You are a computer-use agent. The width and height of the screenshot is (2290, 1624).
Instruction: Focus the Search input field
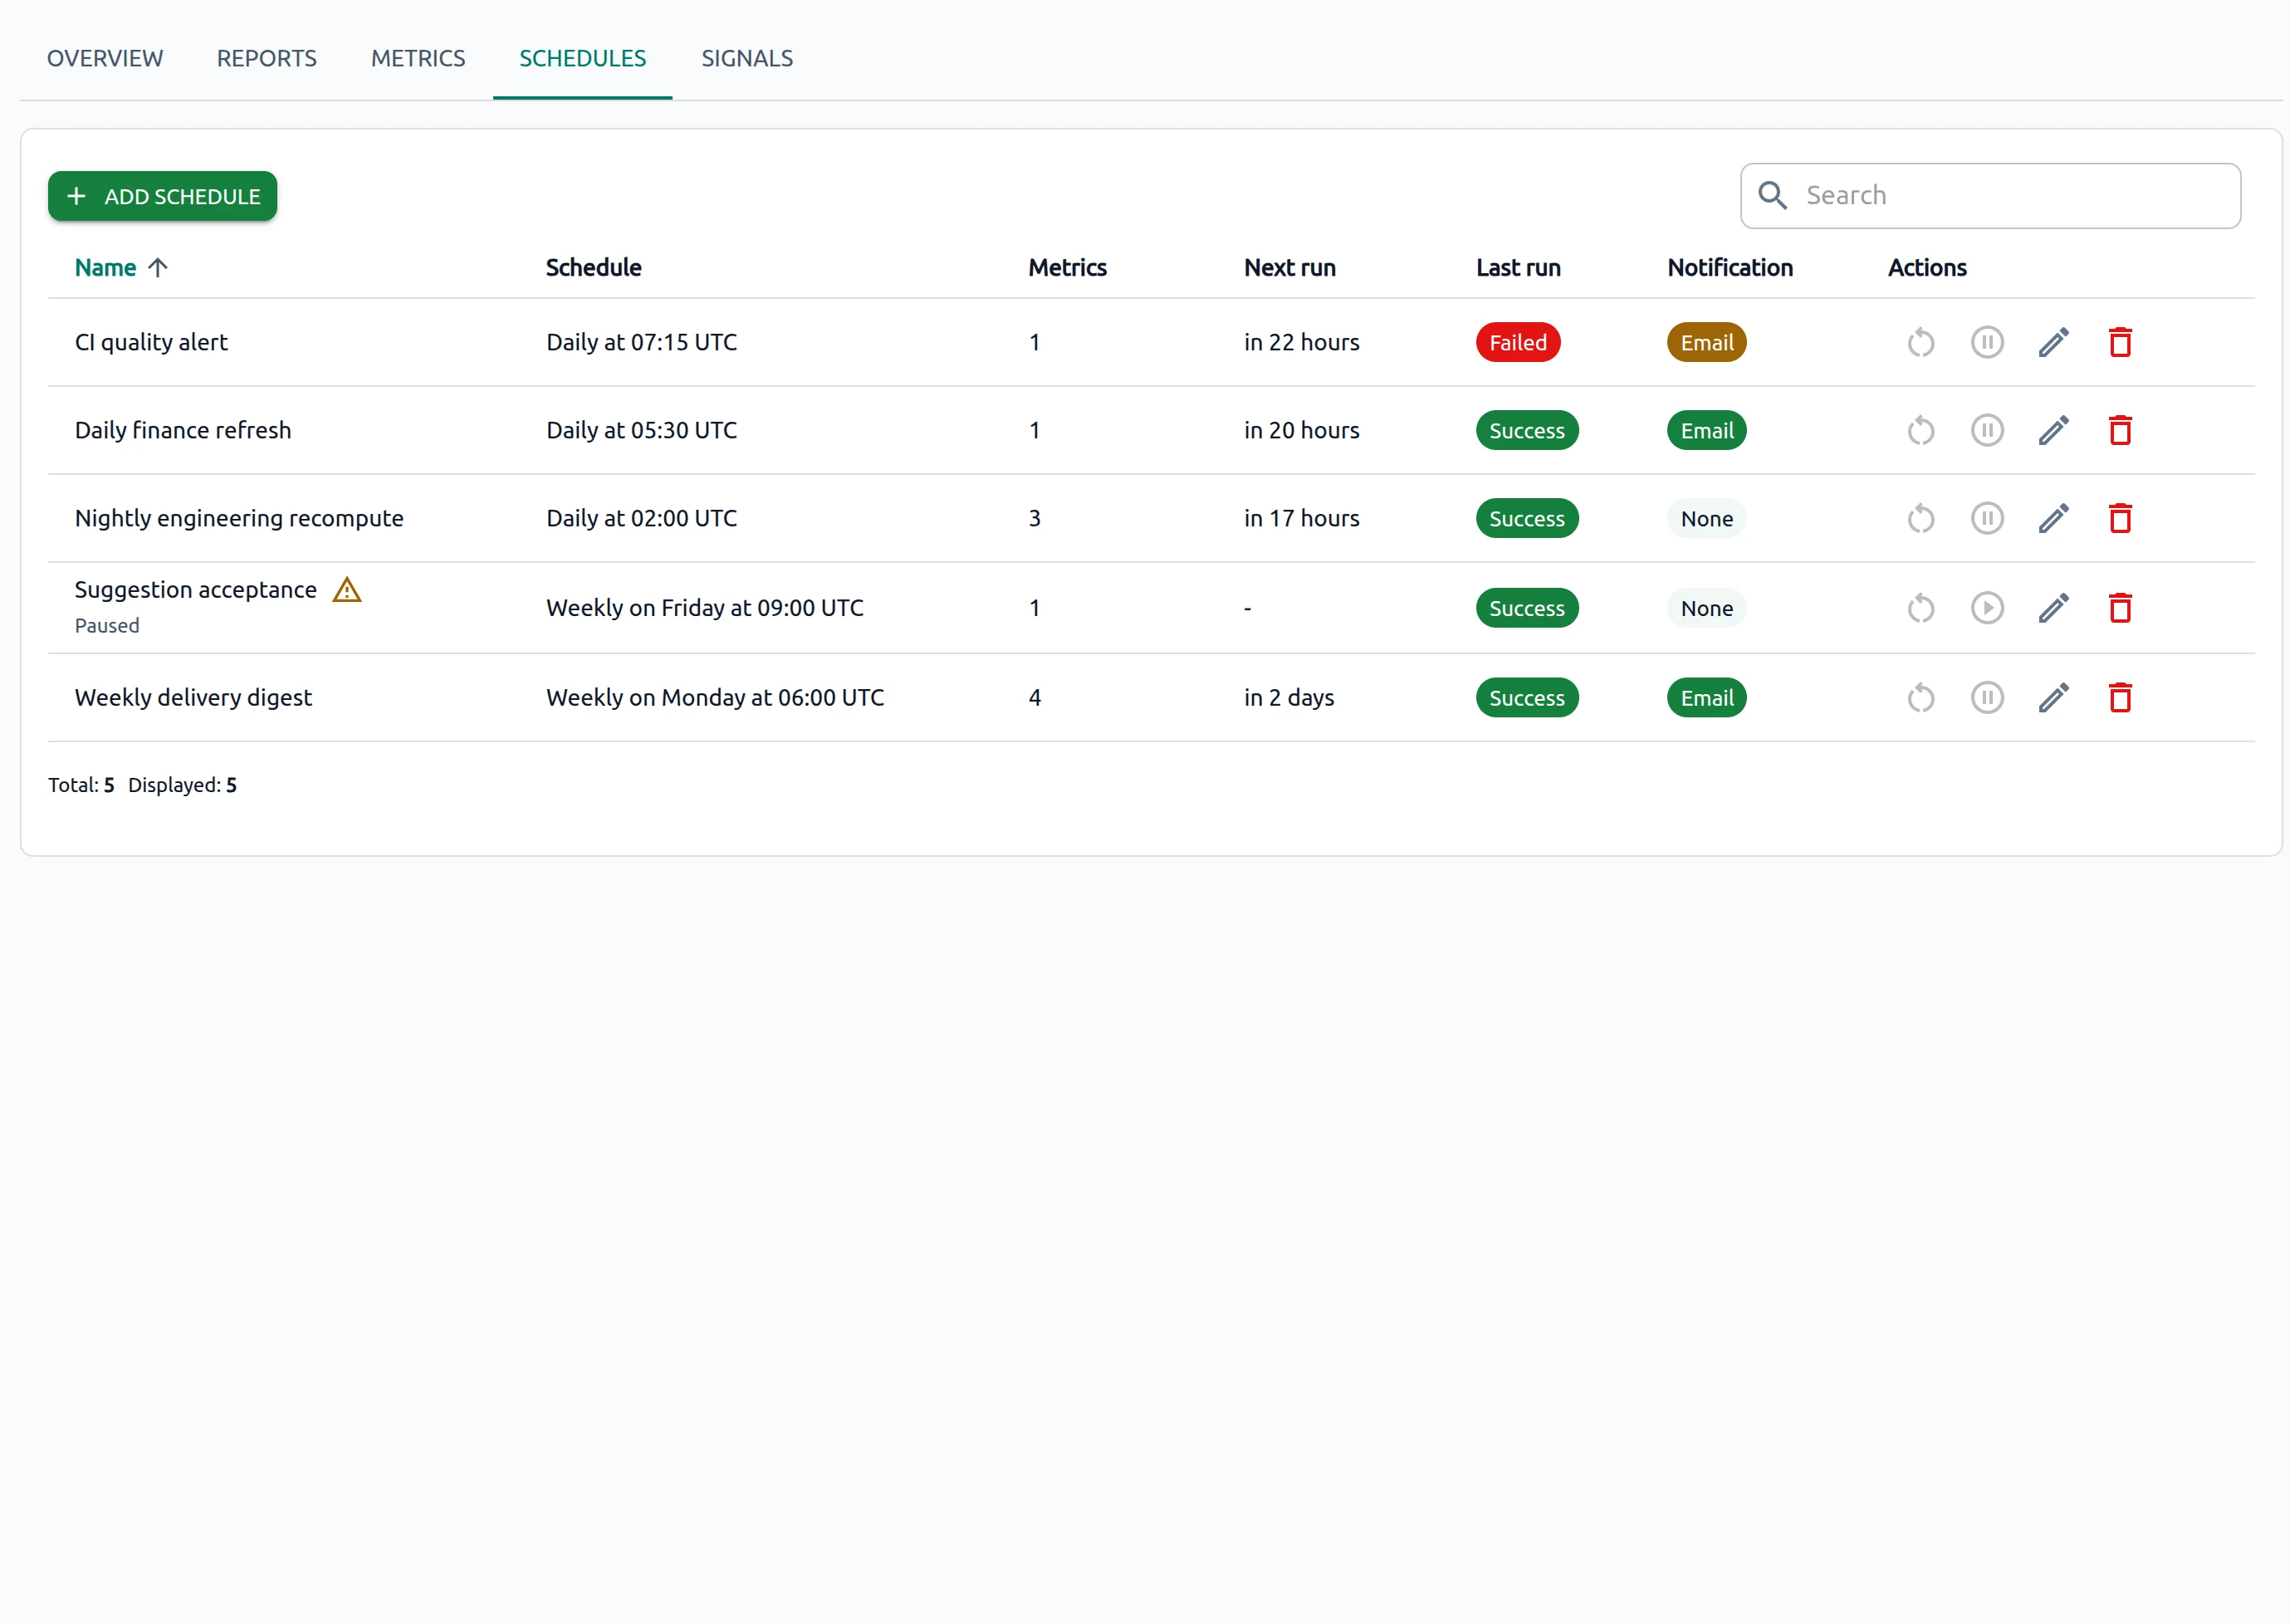point(1990,196)
